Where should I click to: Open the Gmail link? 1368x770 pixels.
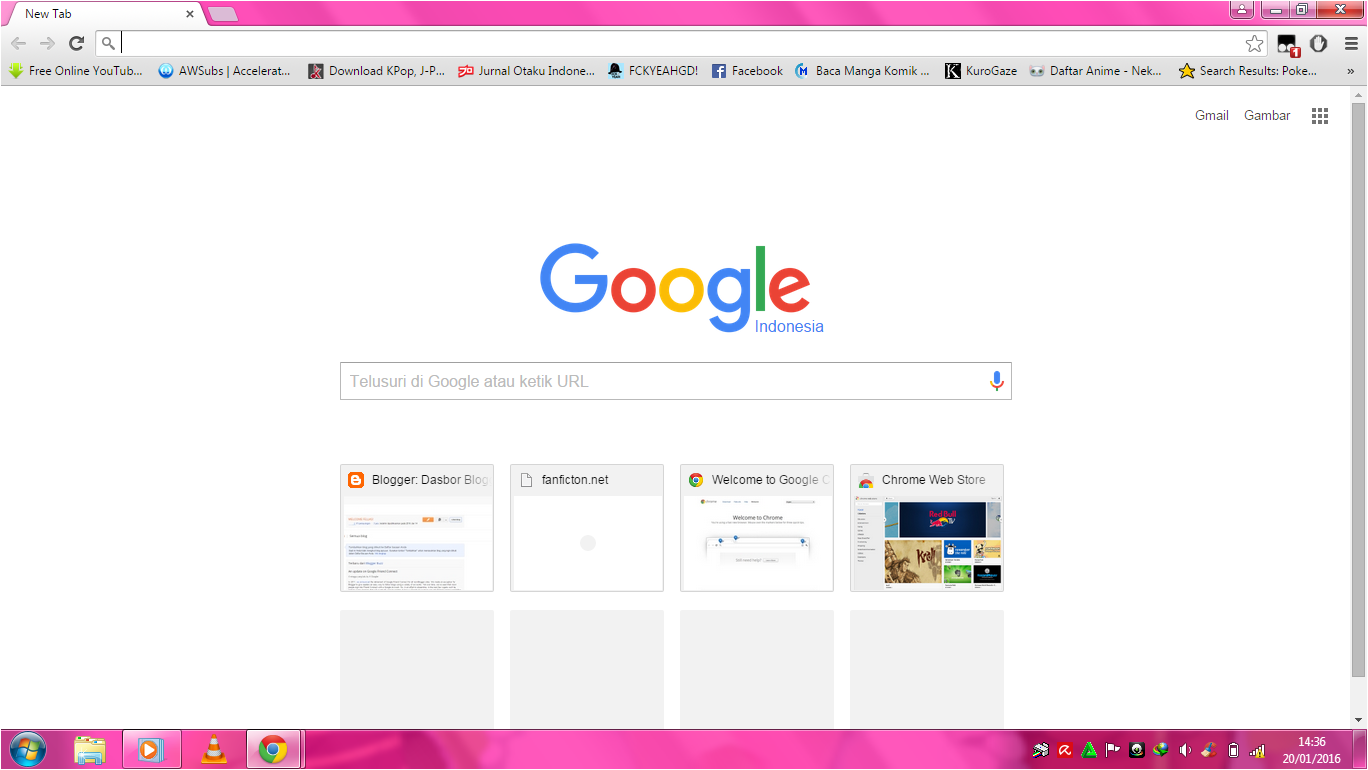1212,115
